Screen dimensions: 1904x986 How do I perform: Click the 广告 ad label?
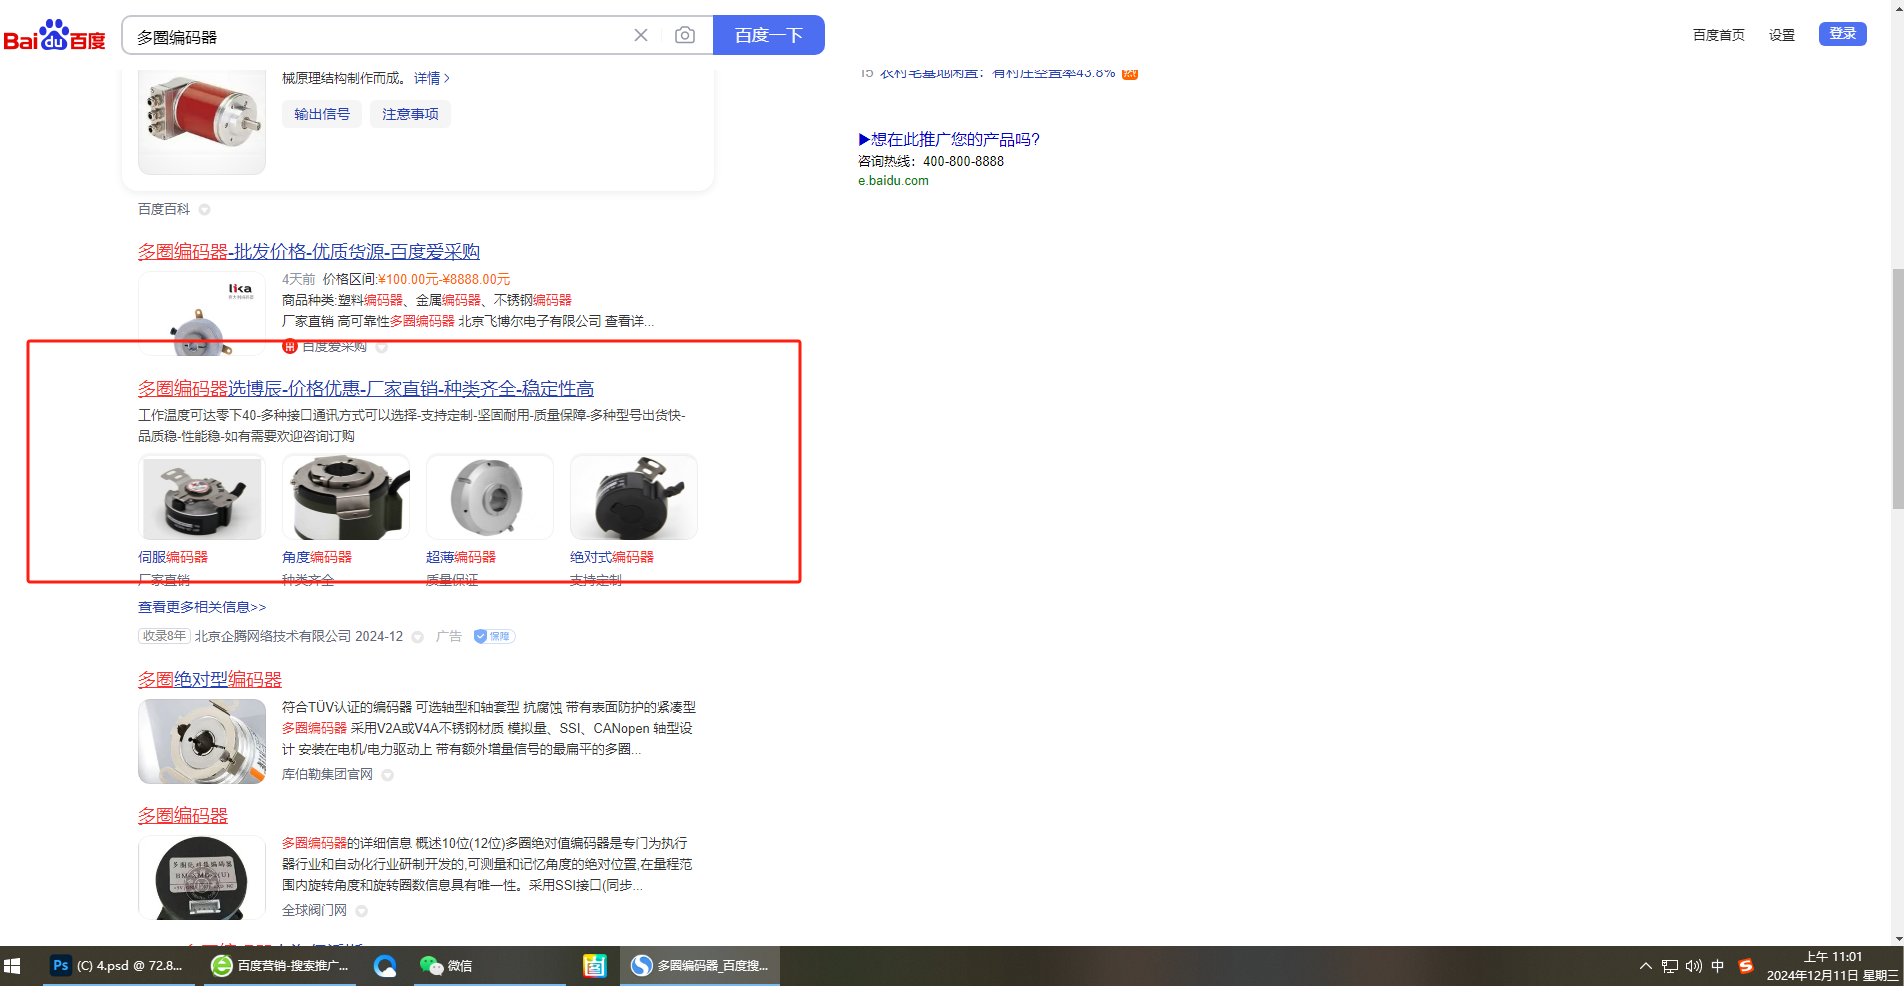click(449, 636)
